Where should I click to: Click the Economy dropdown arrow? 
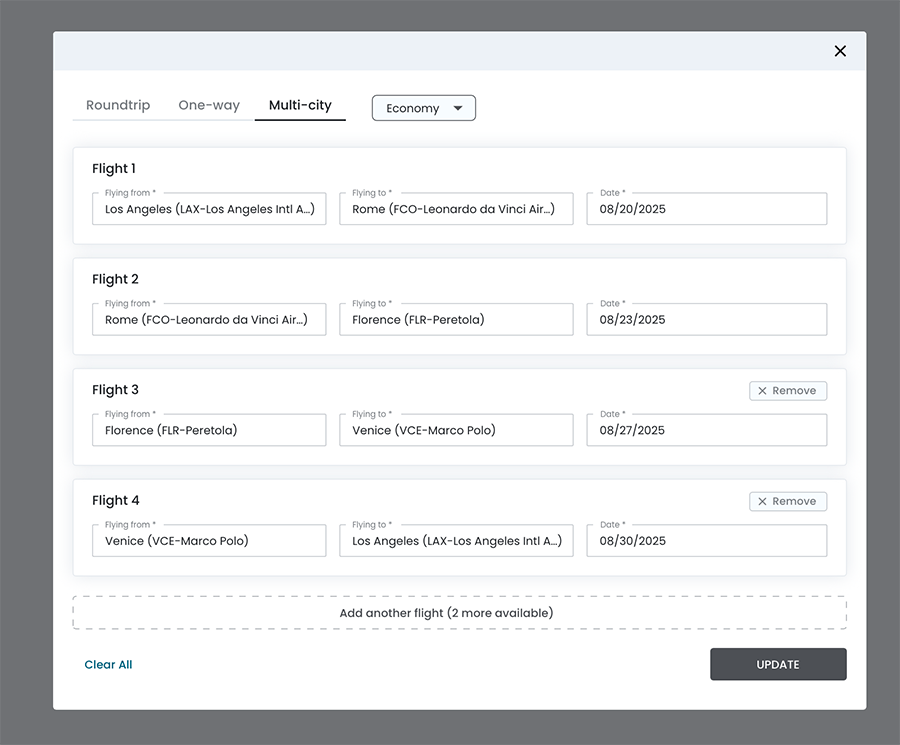tap(458, 108)
